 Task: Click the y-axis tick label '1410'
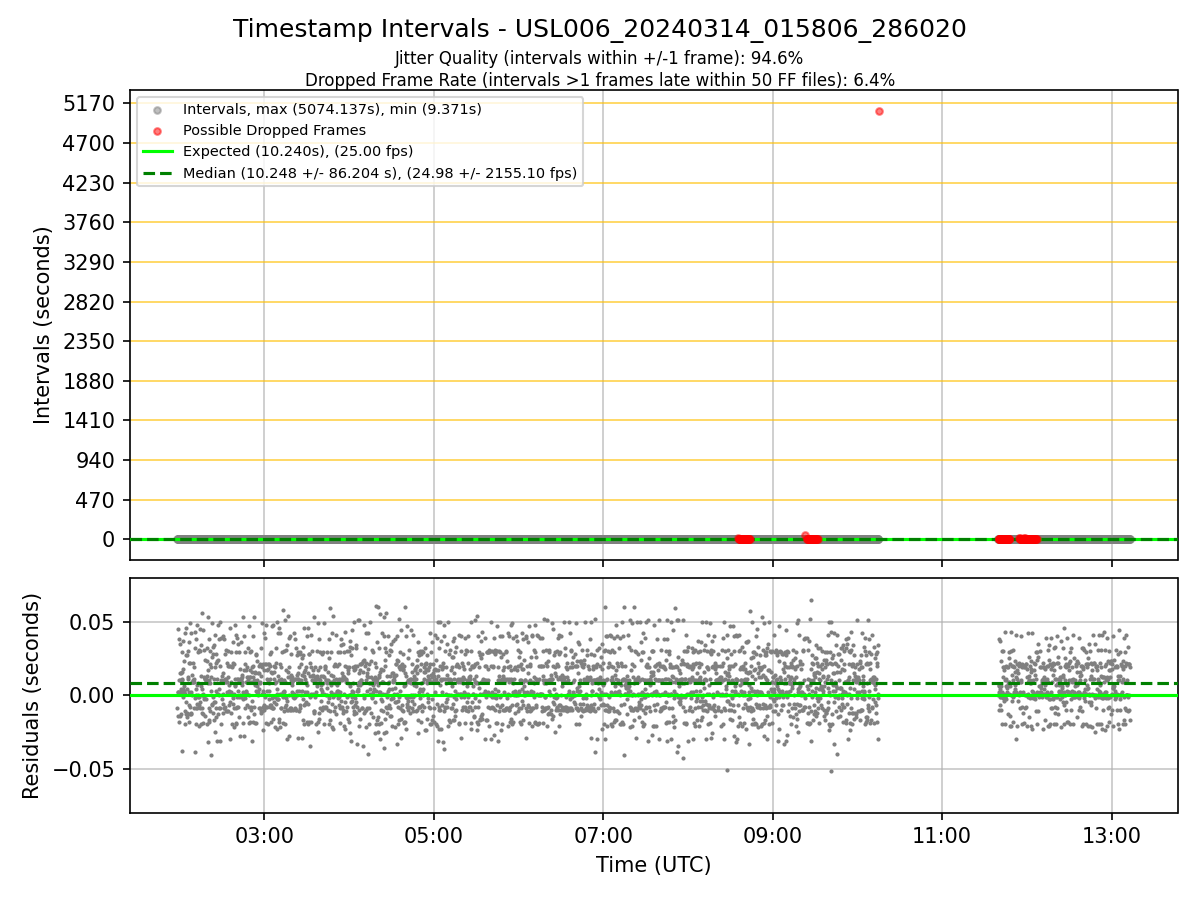(90, 420)
